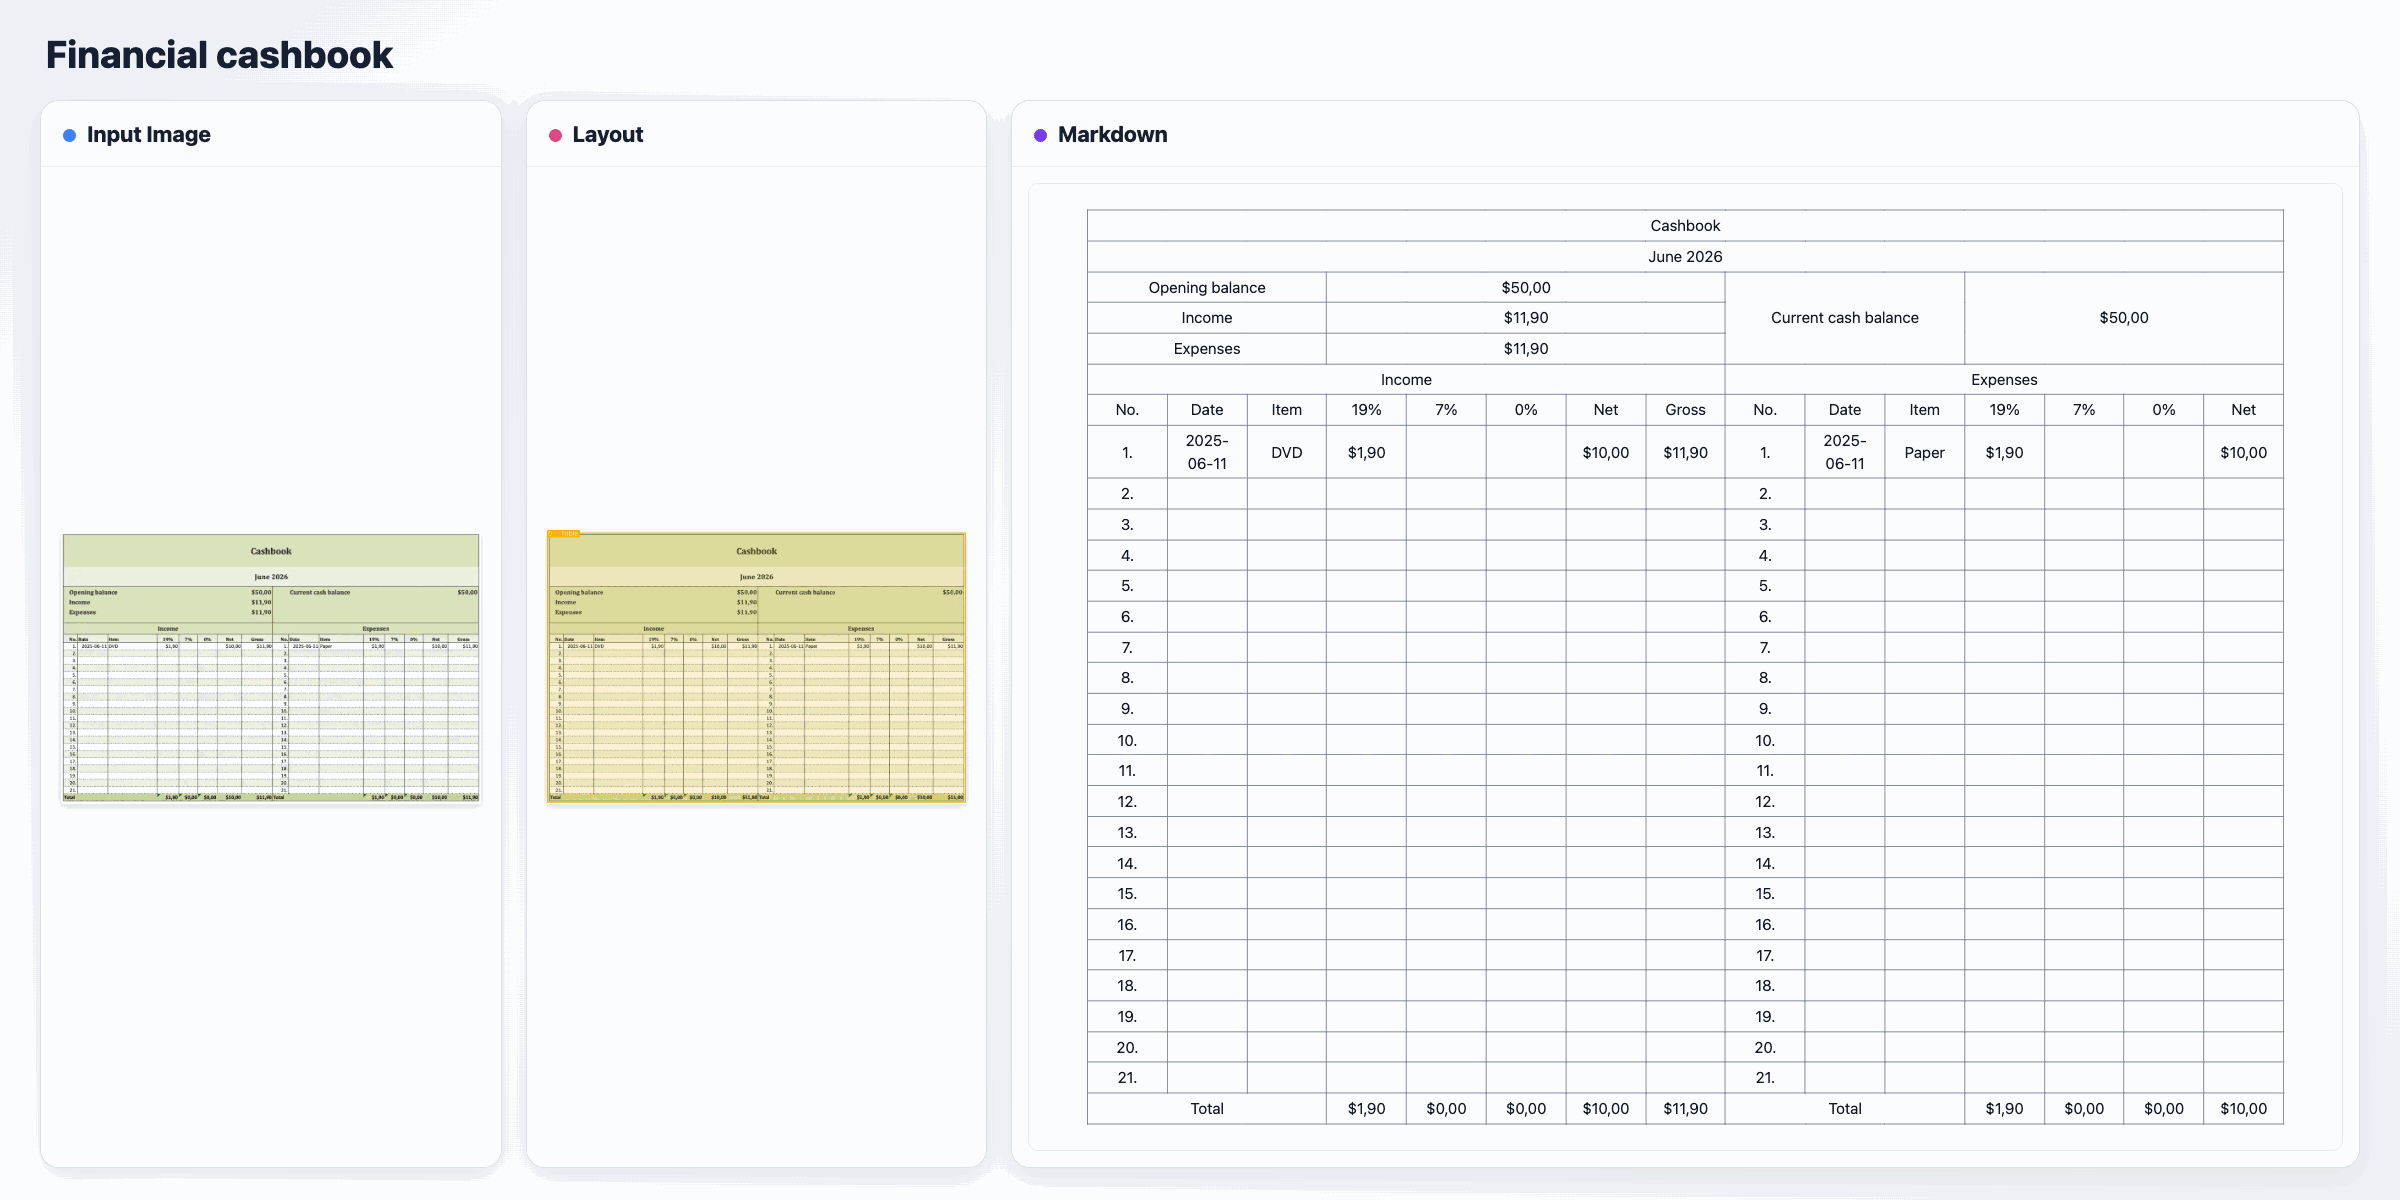Select the 2025-06-11 date in the DVD row
This screenshot has height=1200, width=2400.
click(x=1207, y=453)
